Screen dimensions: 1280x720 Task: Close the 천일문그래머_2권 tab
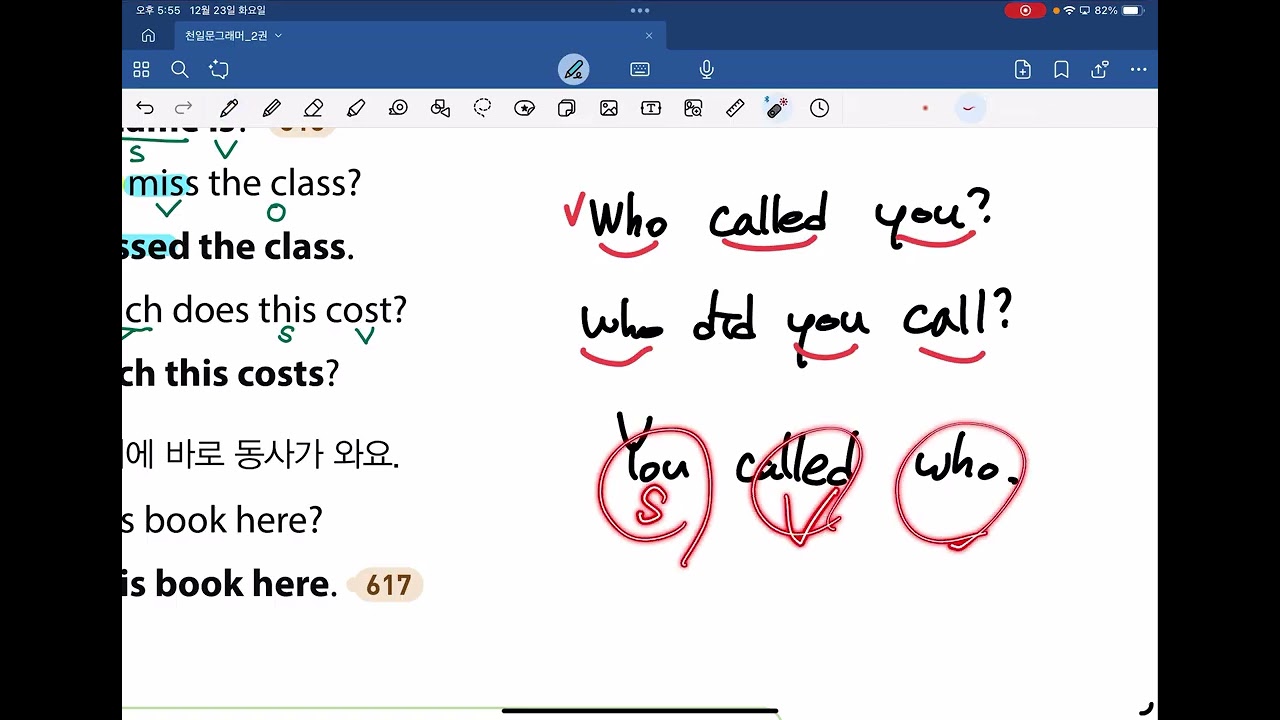pos(648,36)
